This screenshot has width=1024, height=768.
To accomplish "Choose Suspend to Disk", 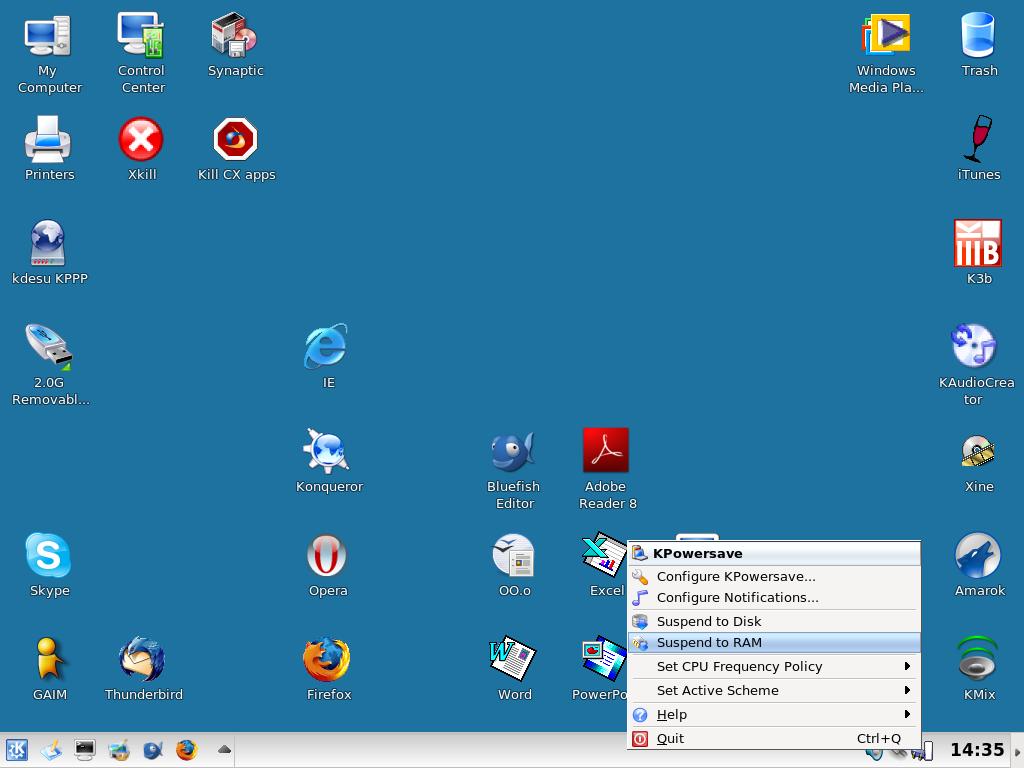I will [x=774, y=621].
